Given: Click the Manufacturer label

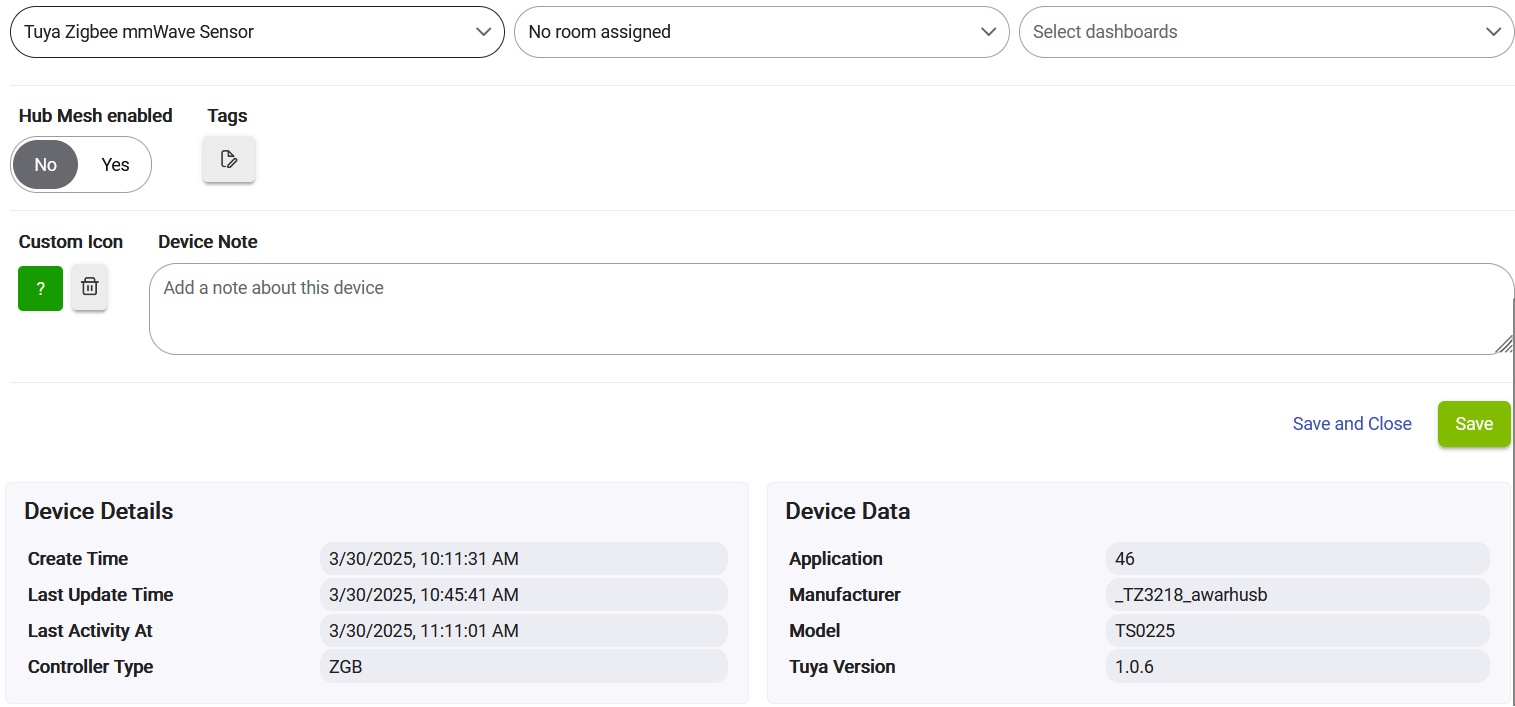Looking at the screenshot, I should pos(845,595).
